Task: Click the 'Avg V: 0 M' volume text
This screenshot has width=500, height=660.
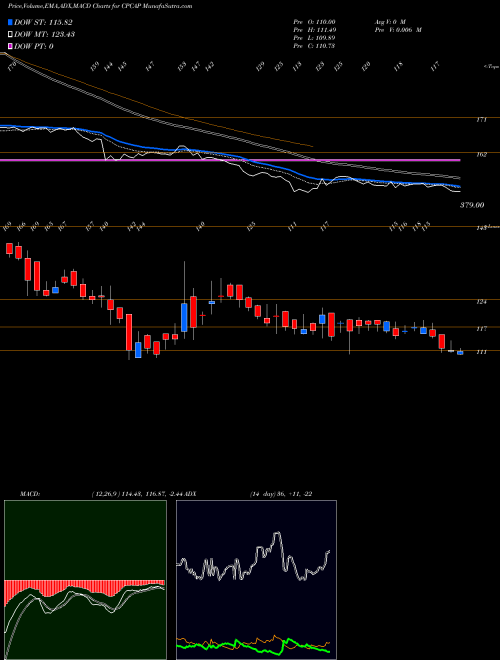Action: (x=389, y=22)
